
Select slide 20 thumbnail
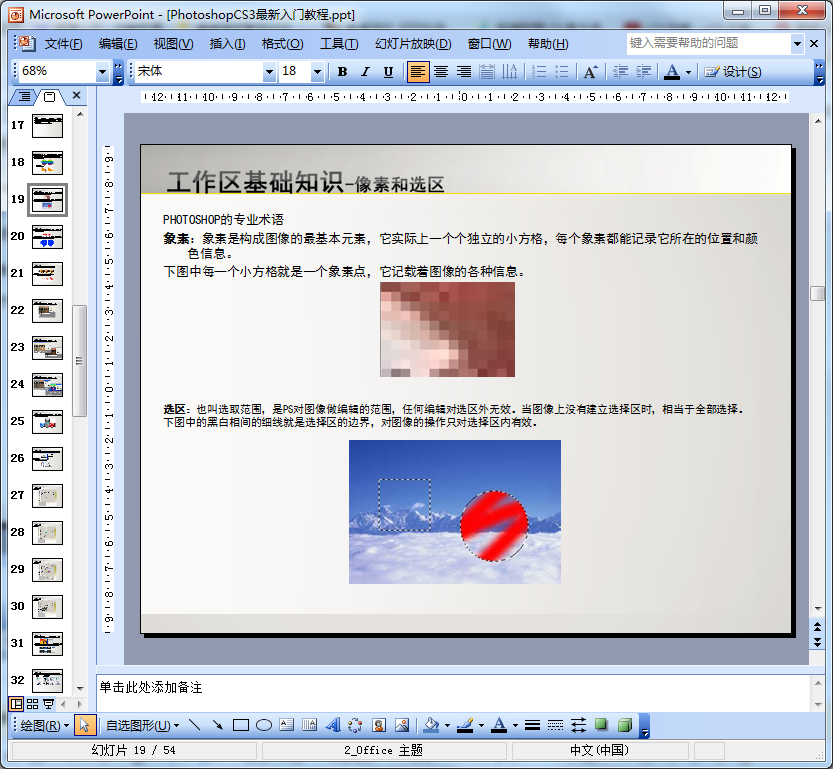pos(47,237)
